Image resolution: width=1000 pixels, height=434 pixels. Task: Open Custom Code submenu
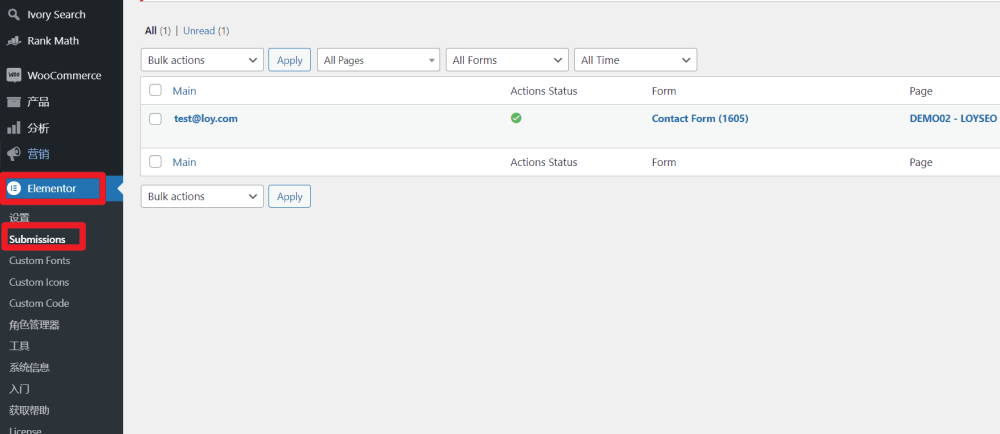(39, 303)
